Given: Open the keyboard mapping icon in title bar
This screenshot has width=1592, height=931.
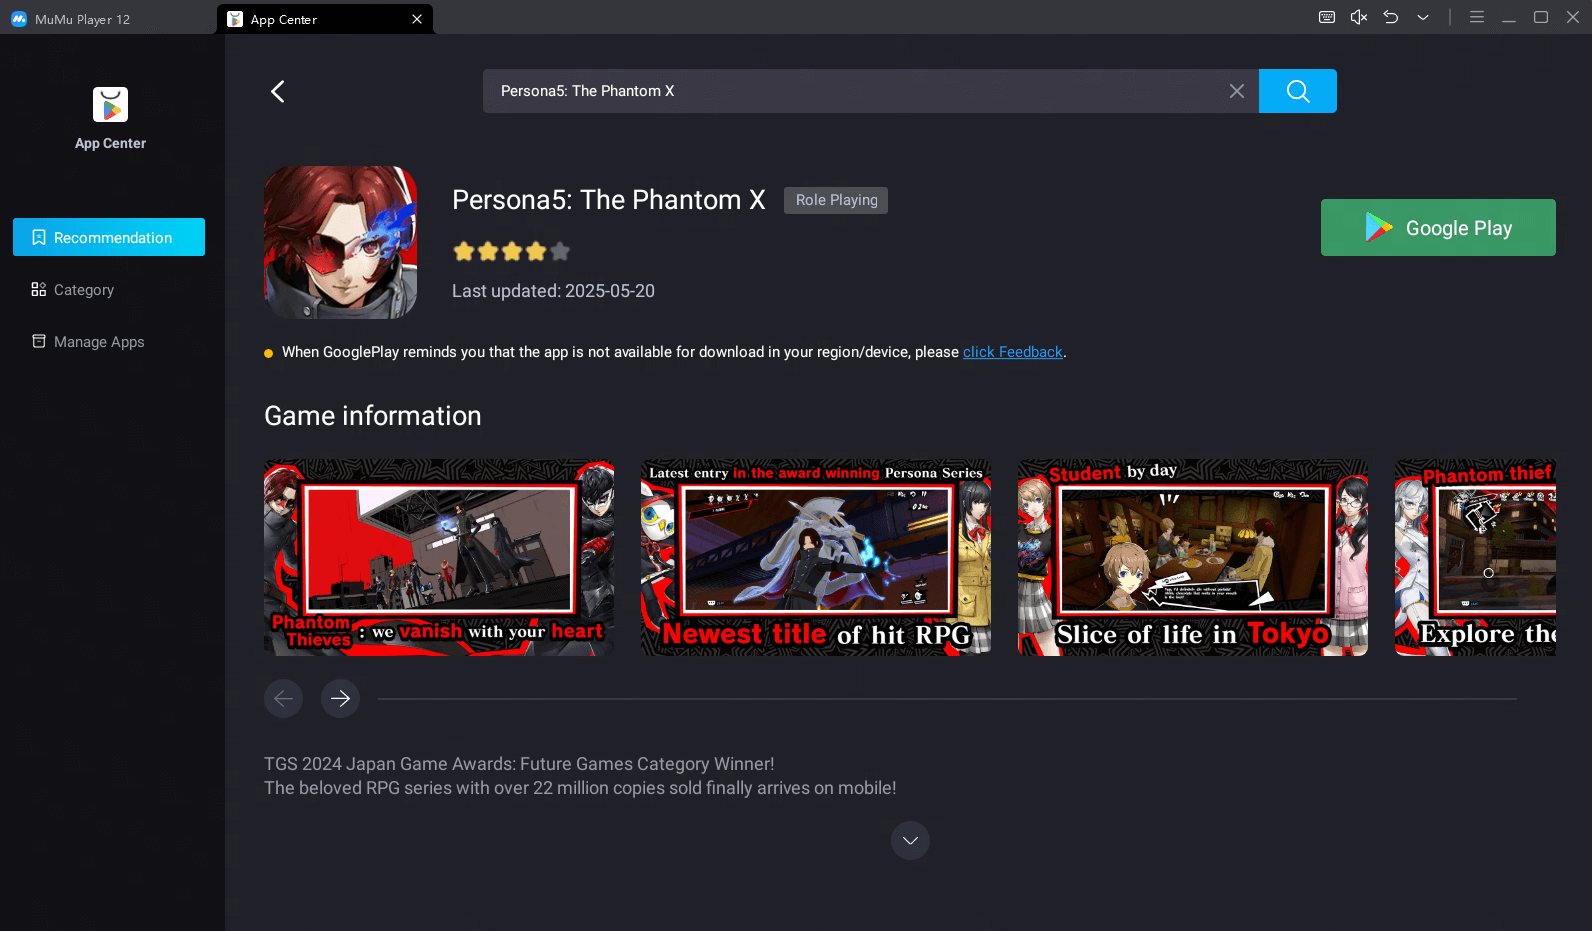Looking at the screenshot, I should point(1327,17).
